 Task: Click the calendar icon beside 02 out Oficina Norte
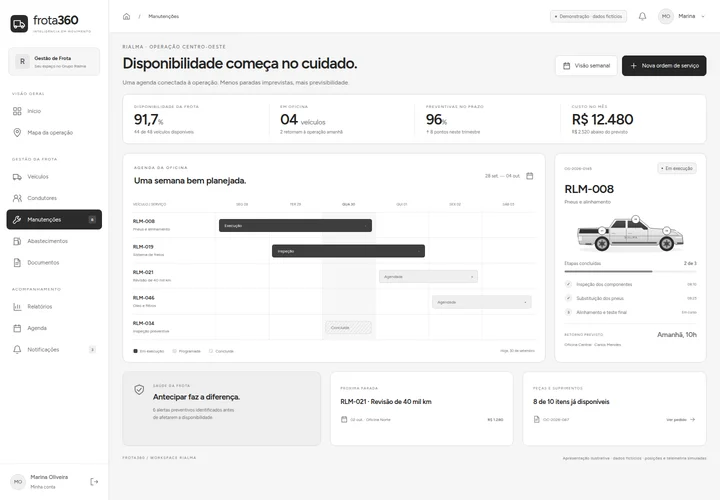[344, 419]
